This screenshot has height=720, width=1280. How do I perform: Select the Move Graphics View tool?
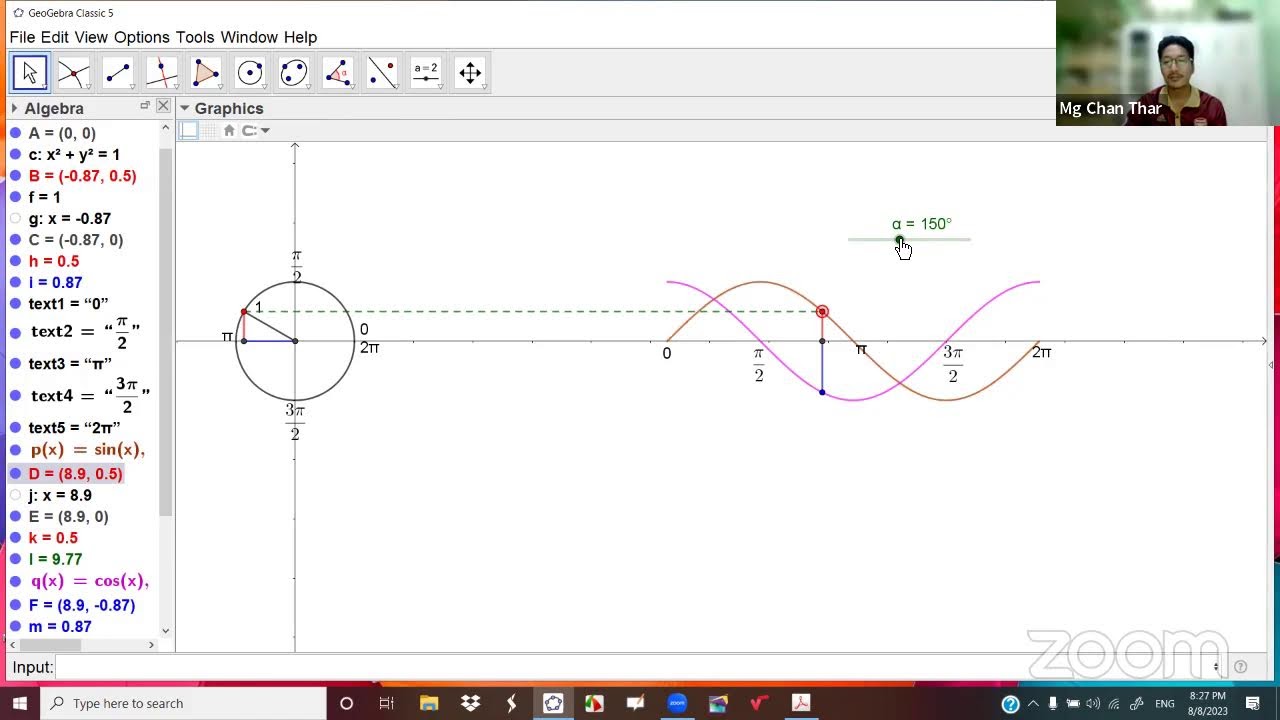tap(470, 72)
